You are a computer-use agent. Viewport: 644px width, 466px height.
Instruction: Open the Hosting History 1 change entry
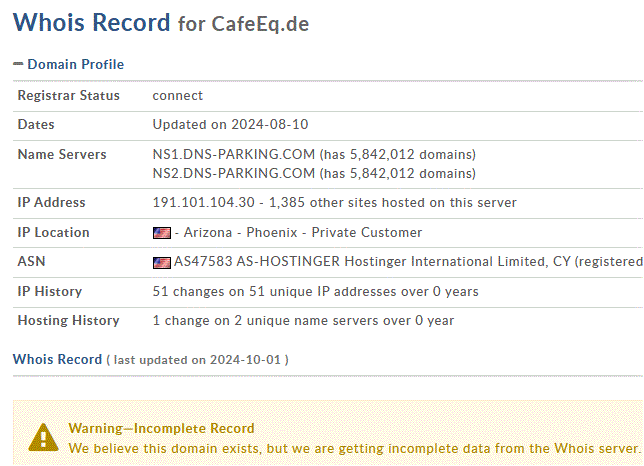pyautogui.click(x=303, y=320)
